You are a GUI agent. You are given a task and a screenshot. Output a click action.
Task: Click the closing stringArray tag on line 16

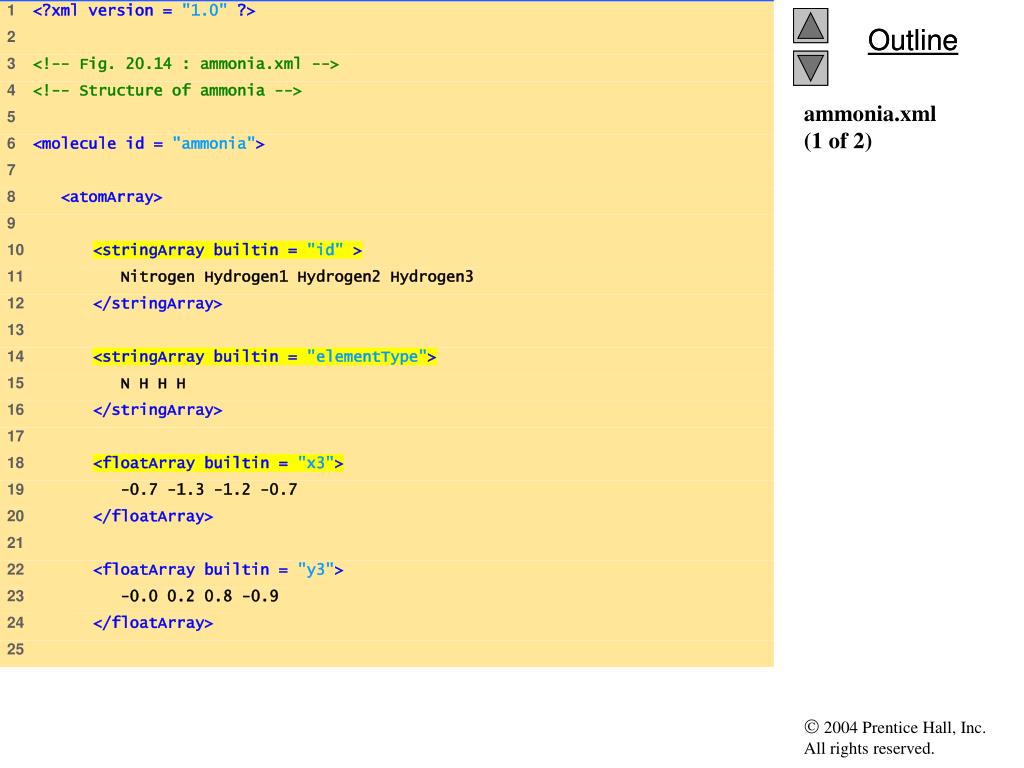pos(157,410)
